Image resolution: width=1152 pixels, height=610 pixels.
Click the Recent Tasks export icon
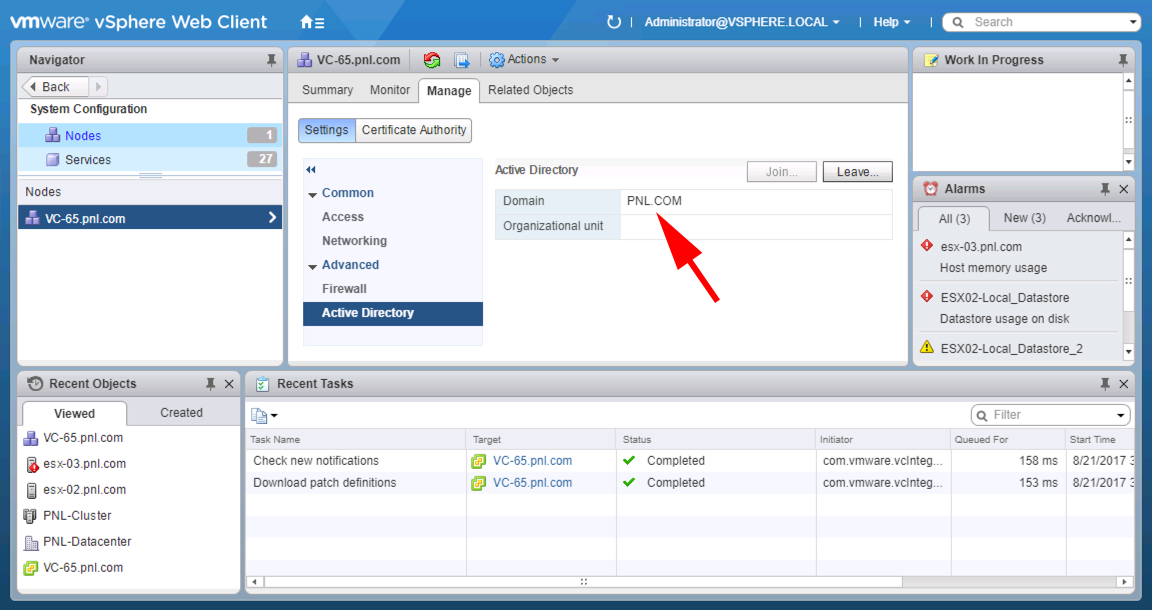(259, 415)
